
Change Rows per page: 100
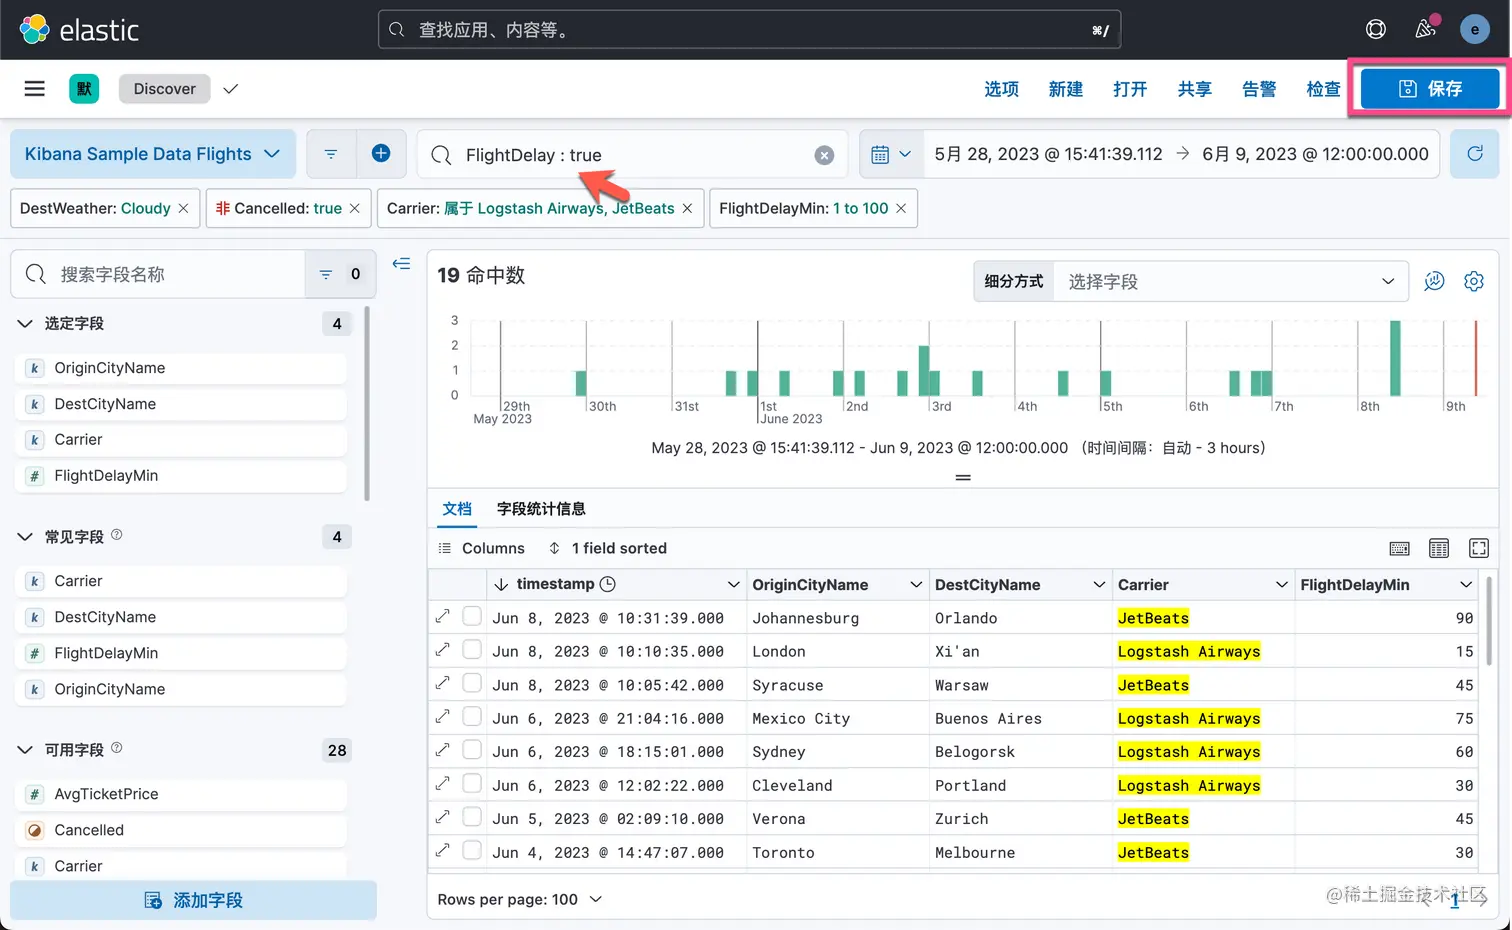pyautogui.click(x=520, y=899)
